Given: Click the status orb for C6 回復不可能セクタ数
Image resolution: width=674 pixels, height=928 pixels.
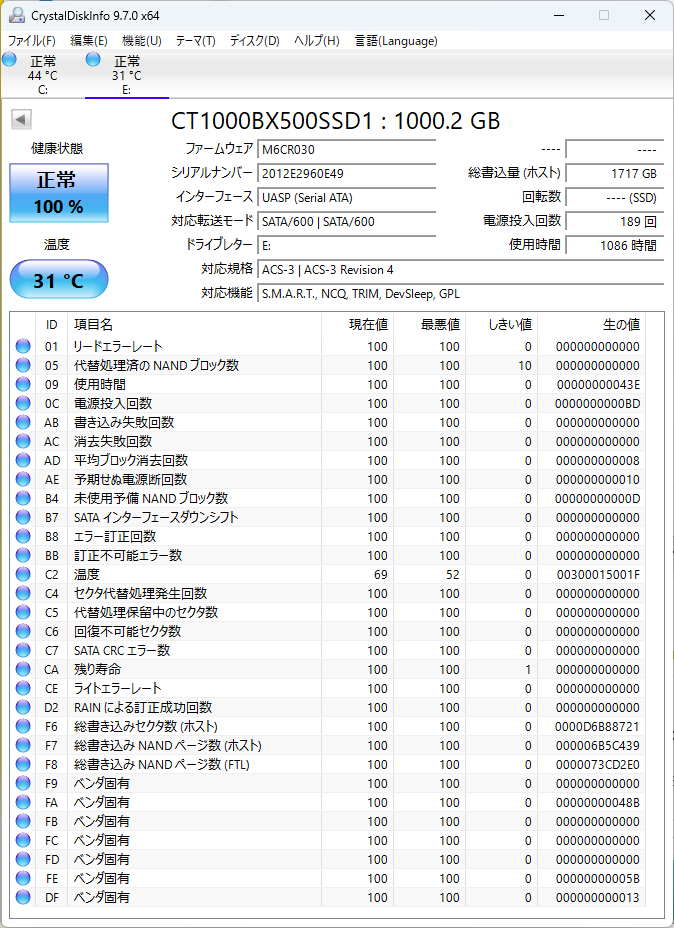Looking at the screenshot, I should [23, 631].
